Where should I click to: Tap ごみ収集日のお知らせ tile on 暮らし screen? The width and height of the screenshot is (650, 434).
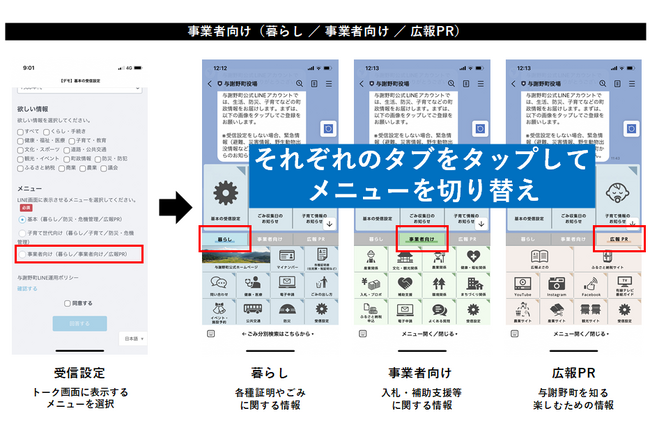[270, 218]
